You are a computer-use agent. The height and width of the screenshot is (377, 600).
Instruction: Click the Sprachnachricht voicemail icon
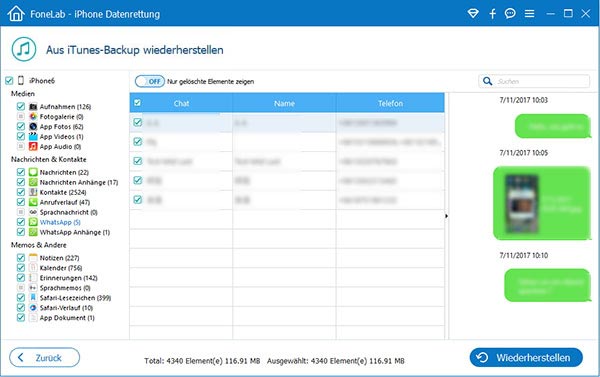(33, 212)
